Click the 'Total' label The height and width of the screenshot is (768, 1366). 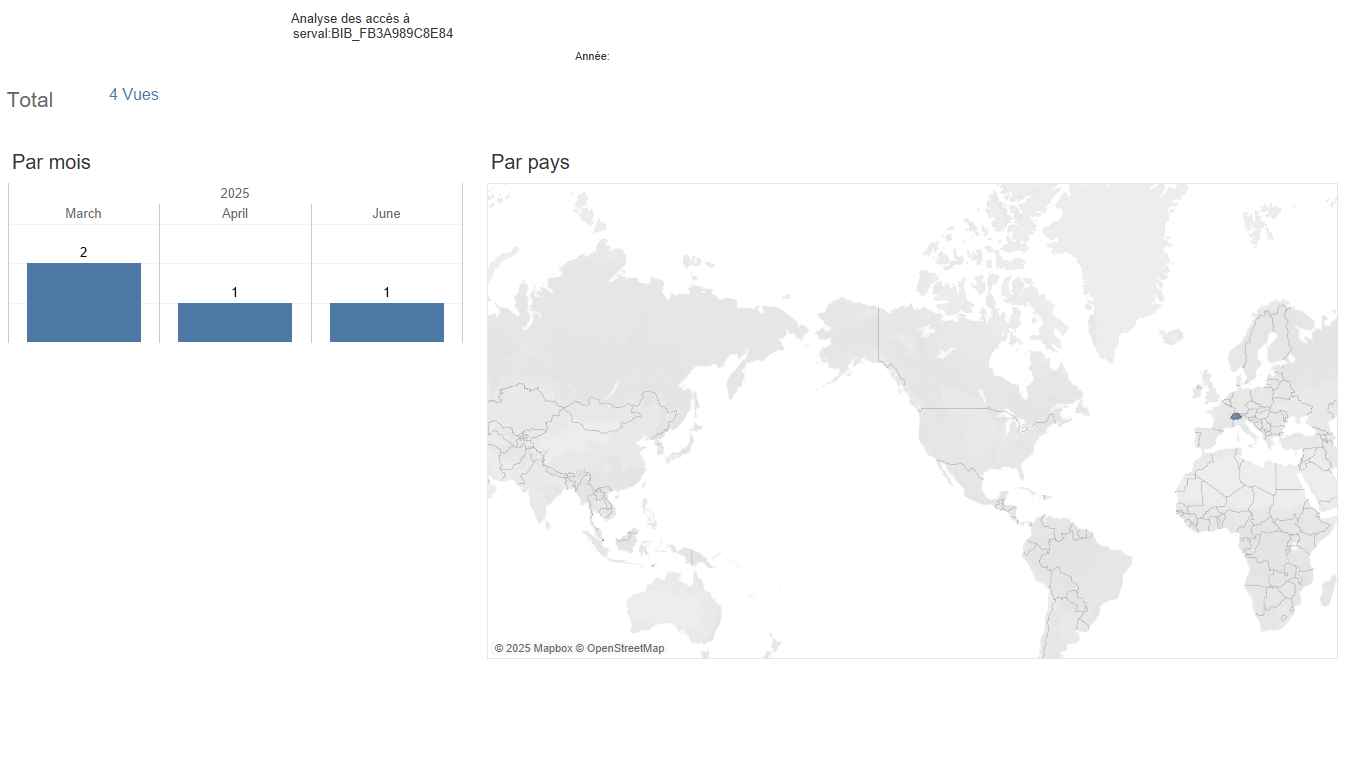[x=30, y=100]
